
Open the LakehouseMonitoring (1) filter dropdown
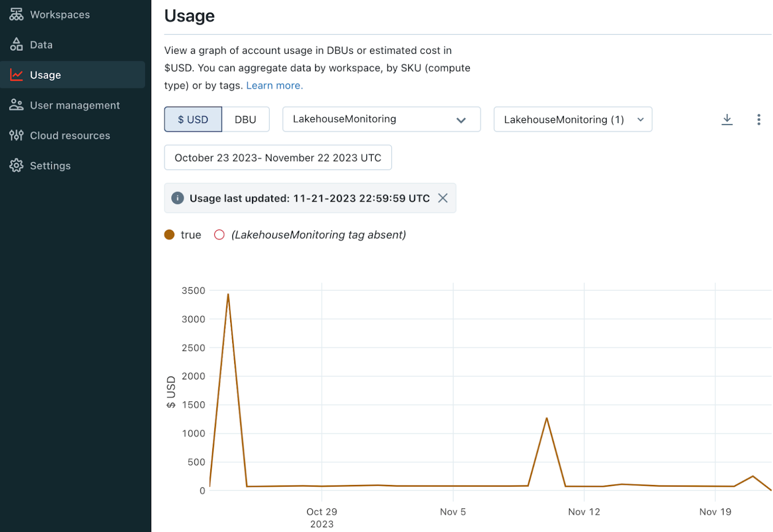[x=572, y=120]
